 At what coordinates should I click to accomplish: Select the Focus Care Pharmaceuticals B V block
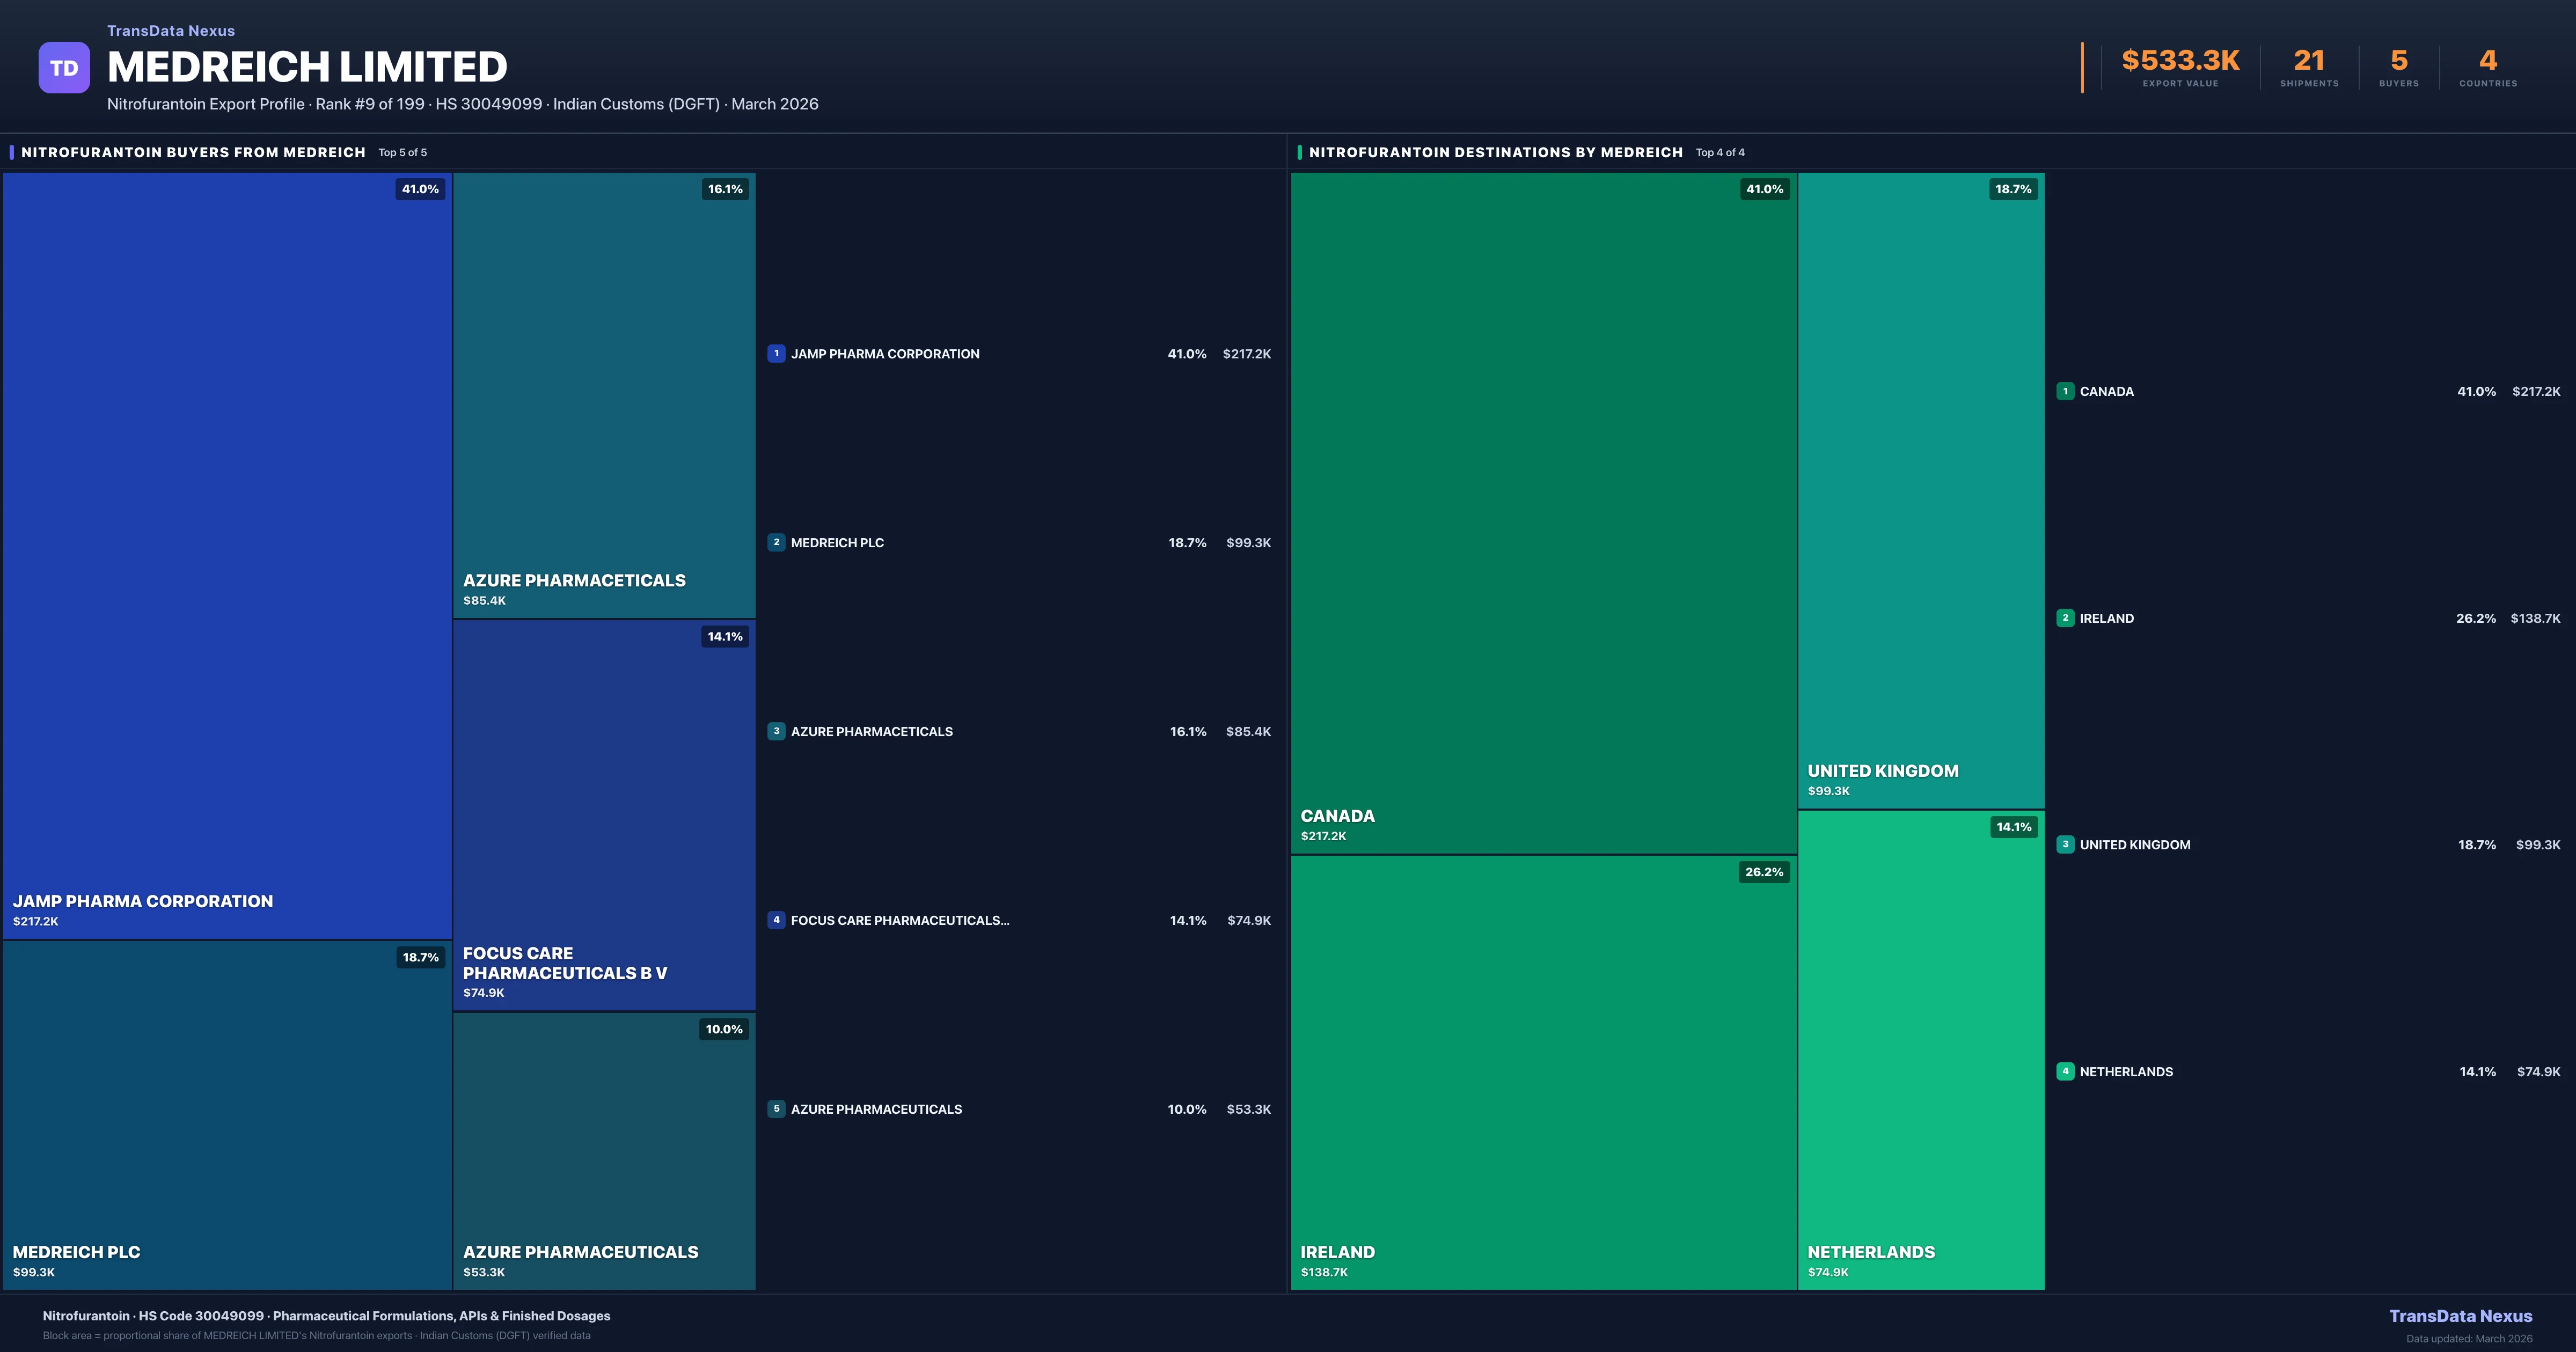(604, 815)
